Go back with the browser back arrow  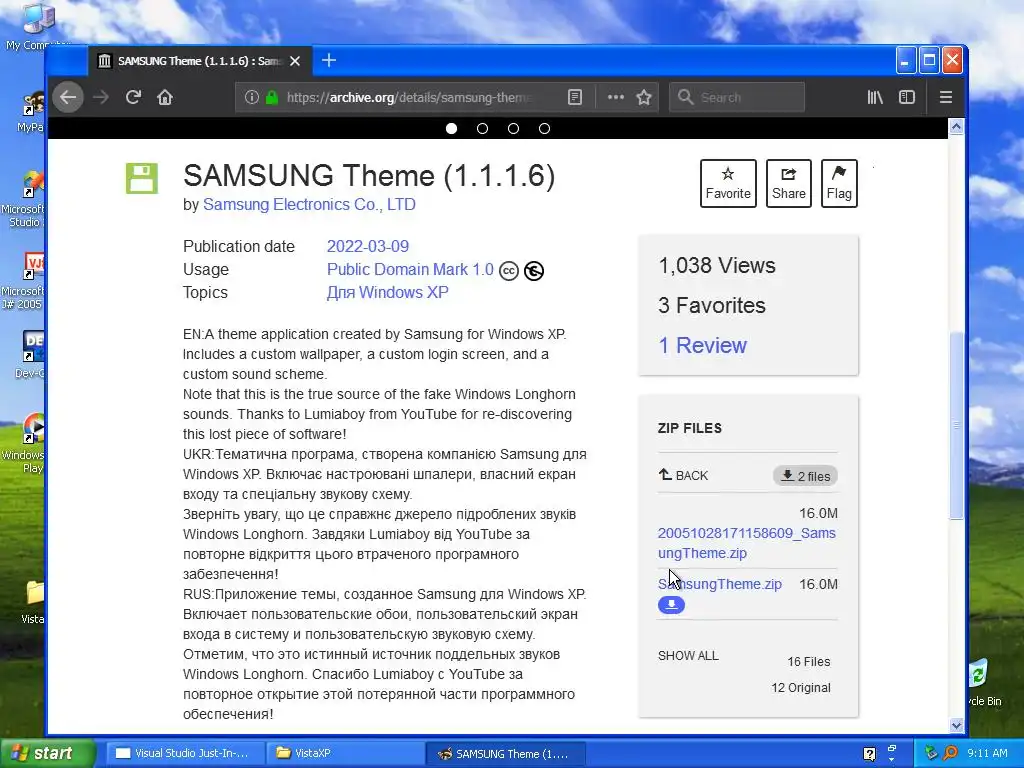[68, 97]
